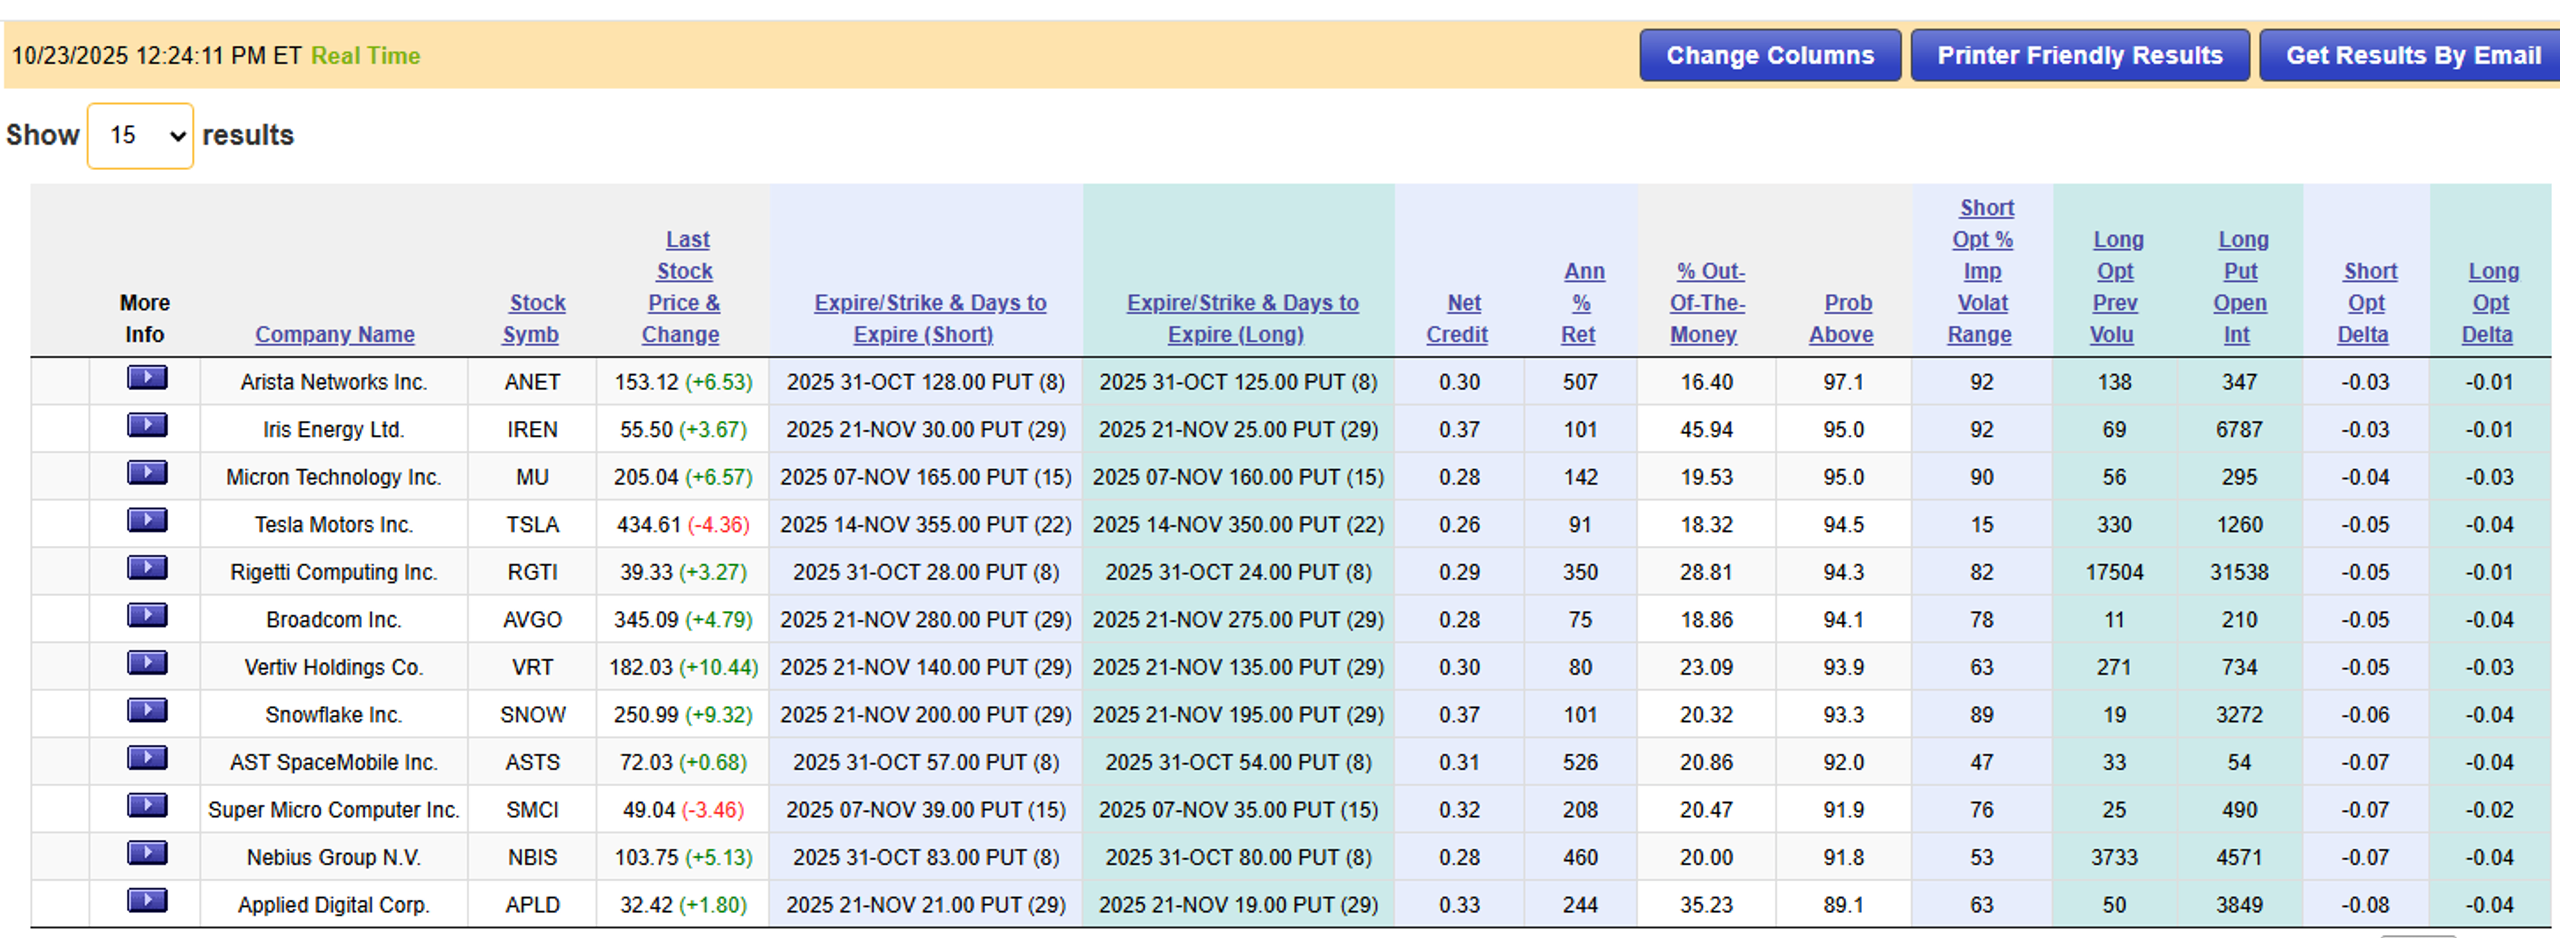
Task: Click Super Micro's price 49.04 (-3.46)
Action: (x=683, y=810)
